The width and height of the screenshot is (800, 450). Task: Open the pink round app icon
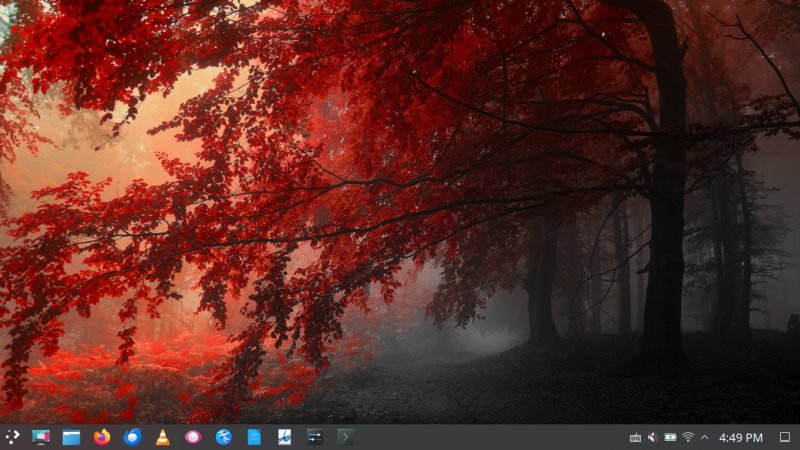click(x=193, y=437)
